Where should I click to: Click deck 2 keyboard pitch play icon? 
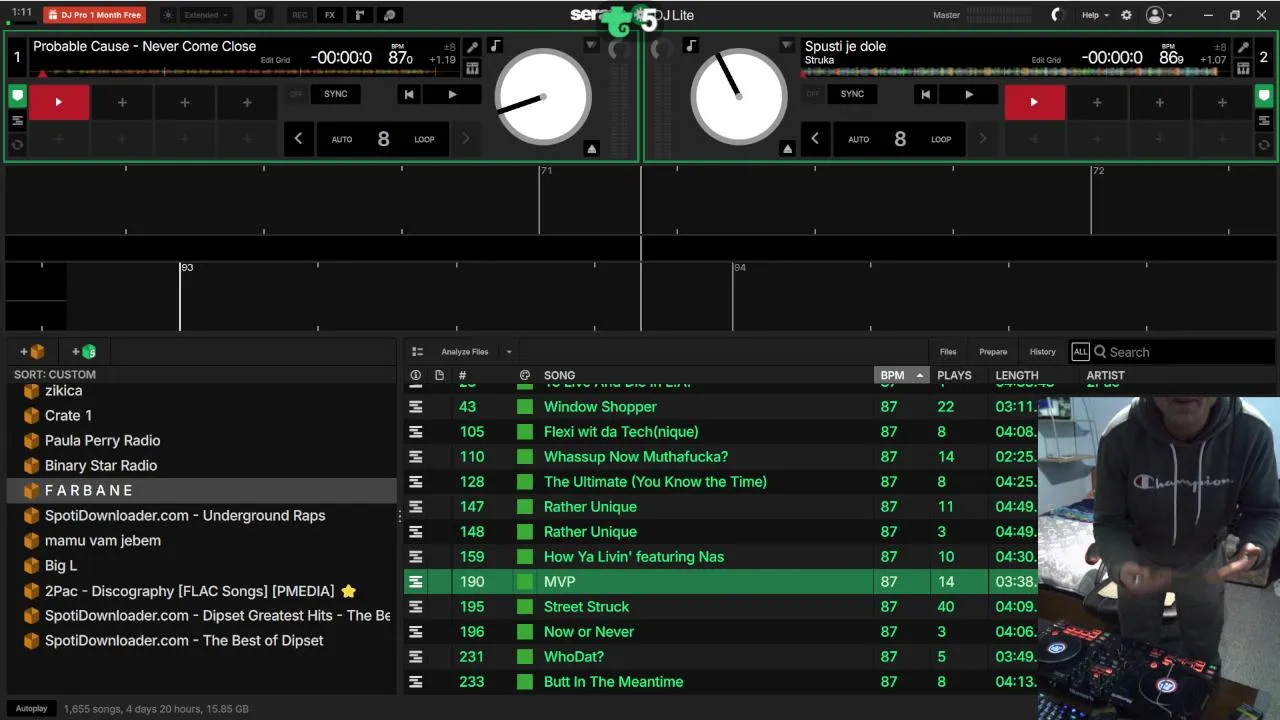coord(1243,68)
